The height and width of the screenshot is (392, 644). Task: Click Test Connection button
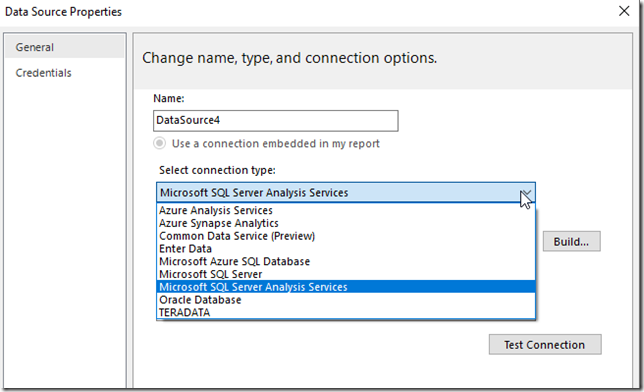pyautogui.click(x=545, y=344)
